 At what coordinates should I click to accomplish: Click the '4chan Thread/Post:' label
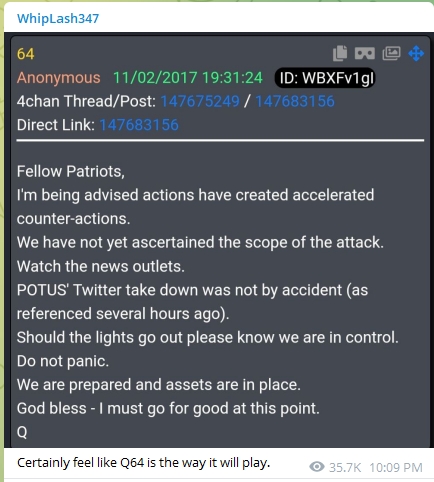point(86,101)
